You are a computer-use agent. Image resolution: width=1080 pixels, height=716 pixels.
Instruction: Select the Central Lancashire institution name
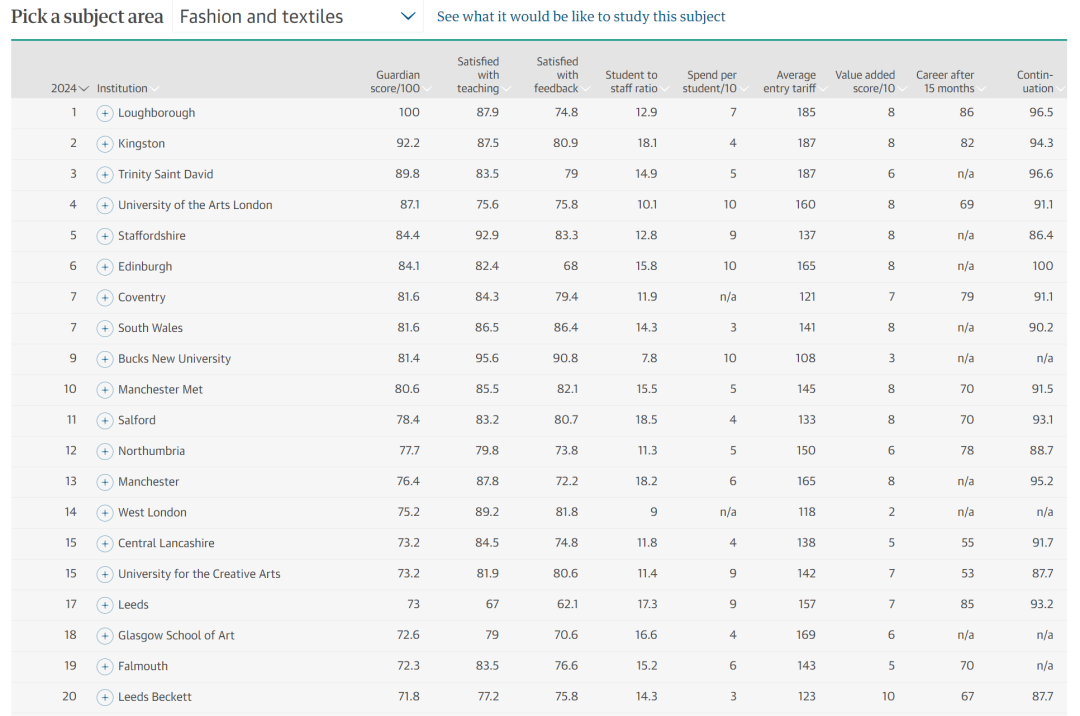point(166,543)
